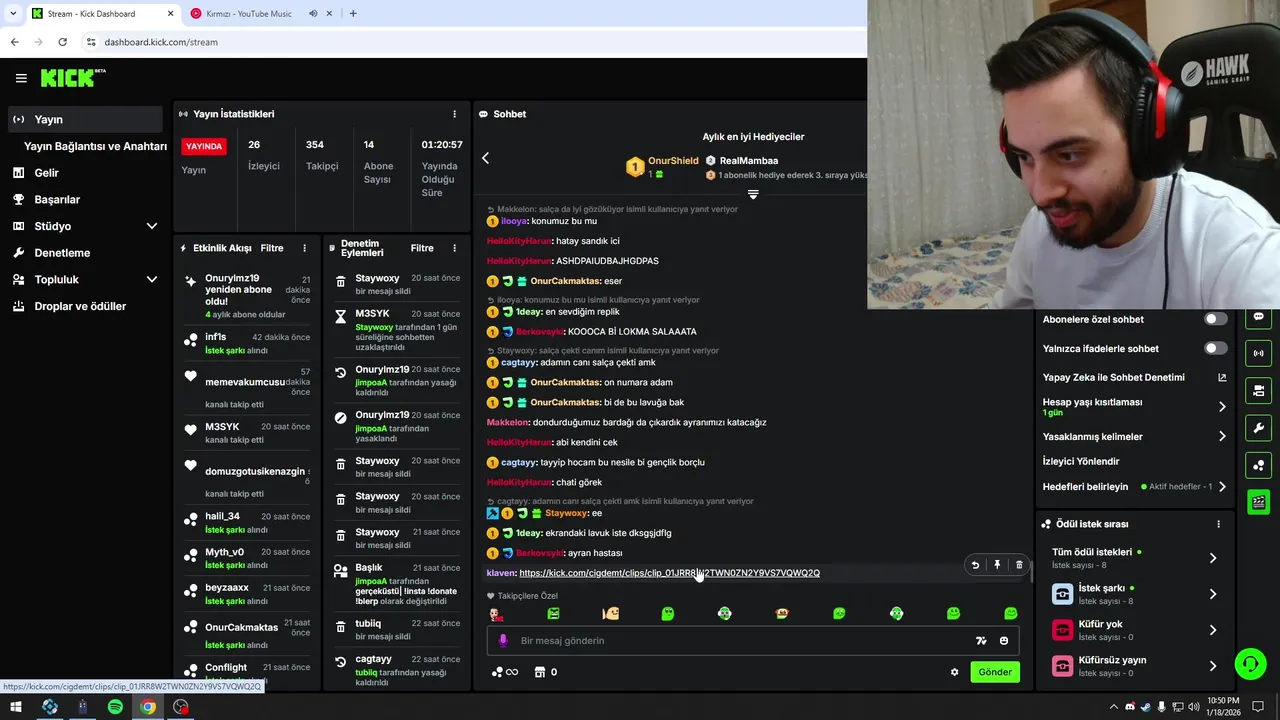This screenshot has height=720, width=1280.
Task: Delete klaven's chat message with trash icon
Action: click(1019, 565)
